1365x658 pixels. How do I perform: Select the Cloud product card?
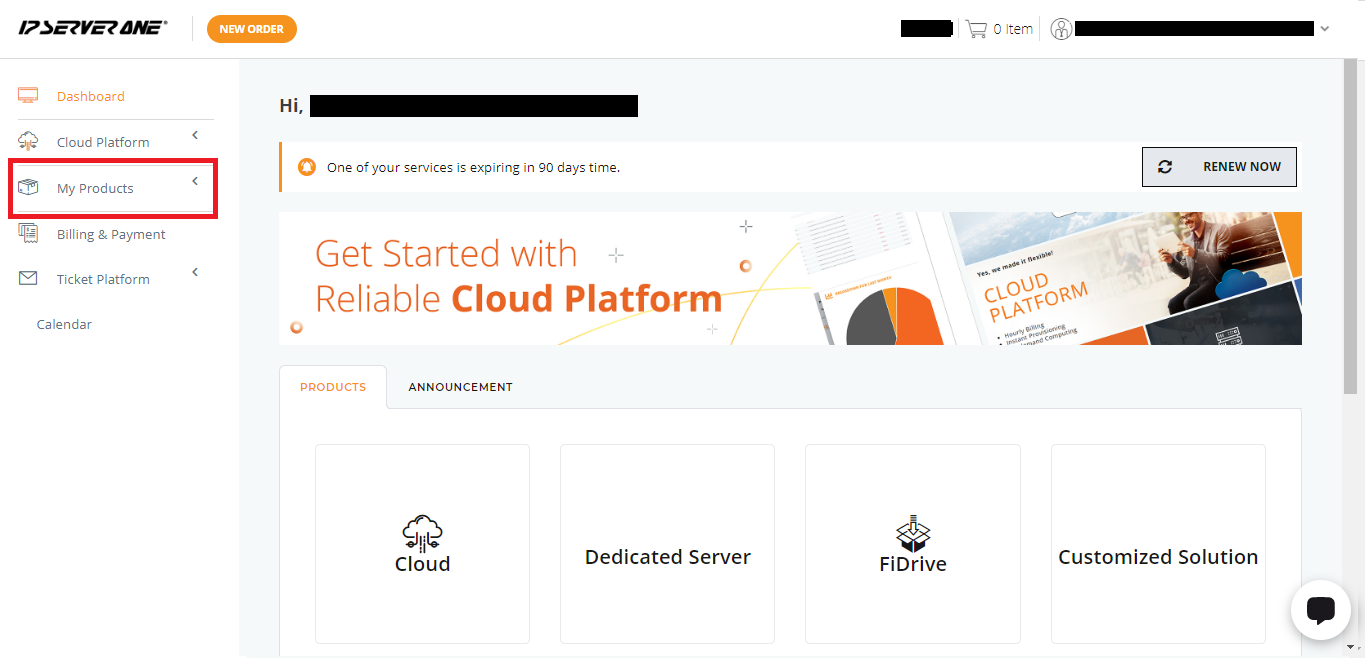[x=422, y=544]
